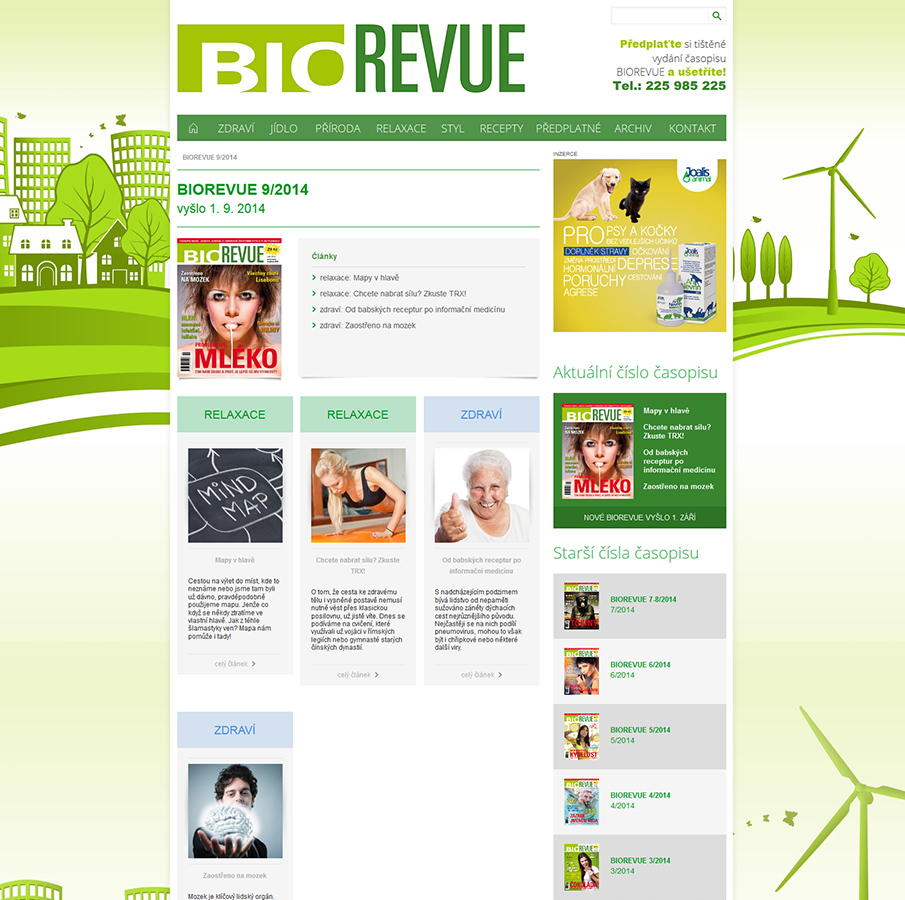Click the sidebar current issue cover thumbnail
The width and height of the screenshot is (905, 900).
(x=597, y=451)
